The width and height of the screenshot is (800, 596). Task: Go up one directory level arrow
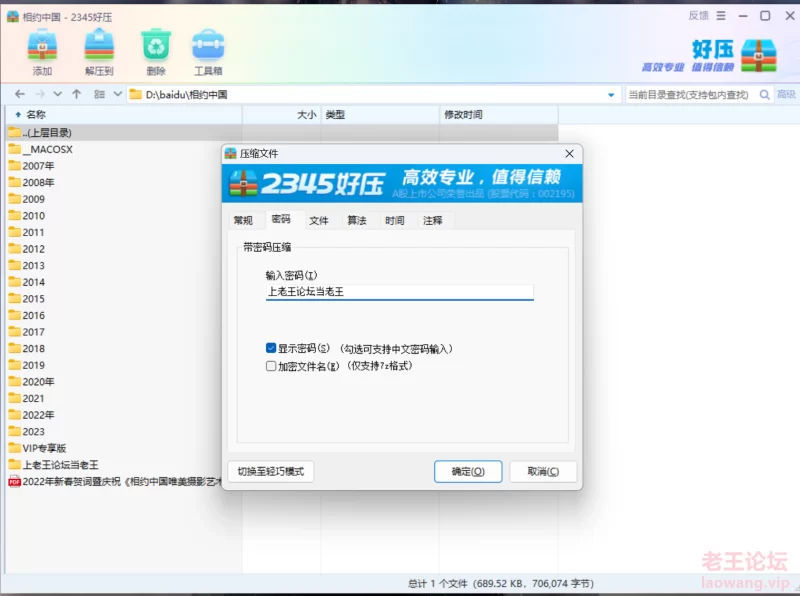click(x=77, y=94)
